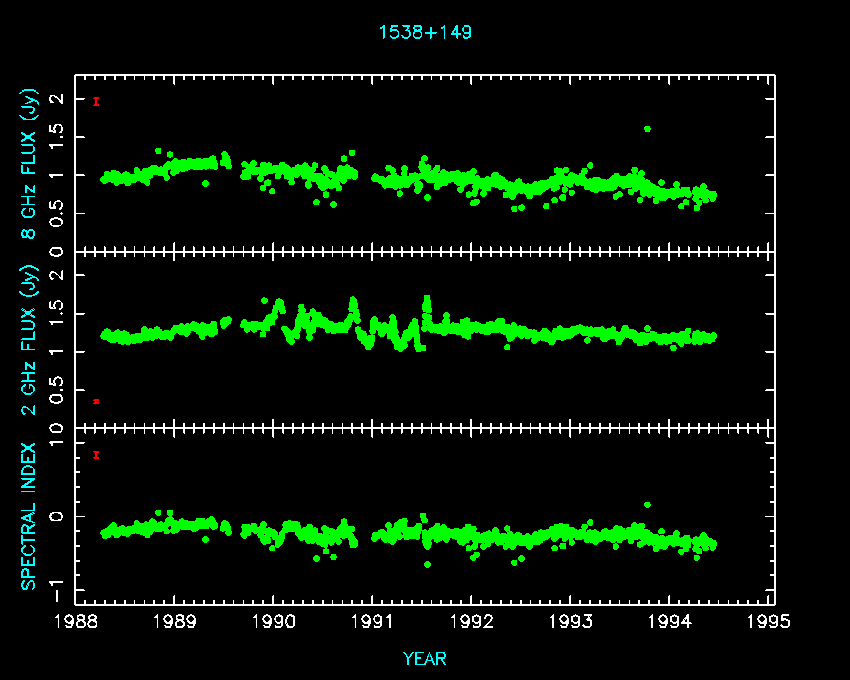Click the red error bar in 2 GHz panel

tap(96, 401)
